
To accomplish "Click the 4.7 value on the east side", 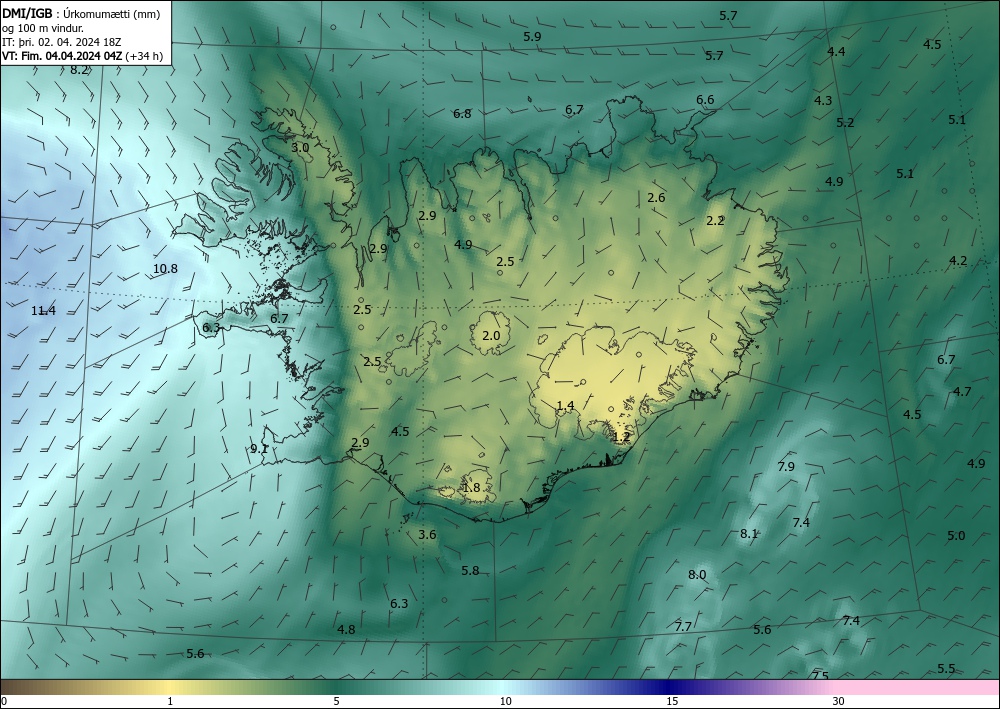I will (962, 391).
